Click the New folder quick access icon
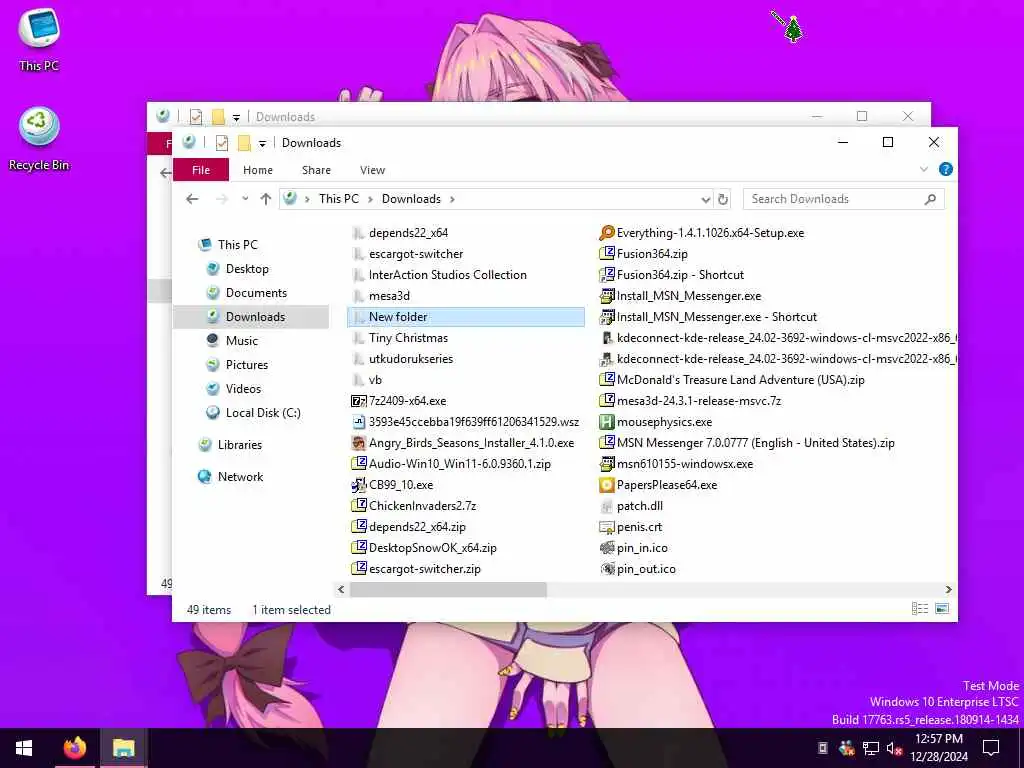The height and width of the screenshot is (768, 1024). pos(244,142)
